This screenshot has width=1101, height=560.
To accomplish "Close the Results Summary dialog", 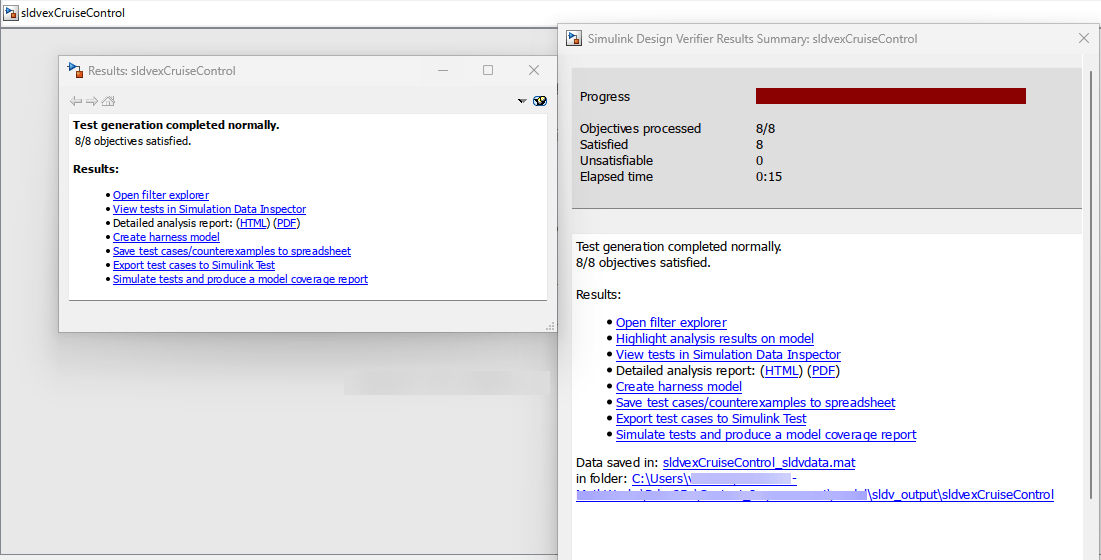I will tap(1083, 38).
